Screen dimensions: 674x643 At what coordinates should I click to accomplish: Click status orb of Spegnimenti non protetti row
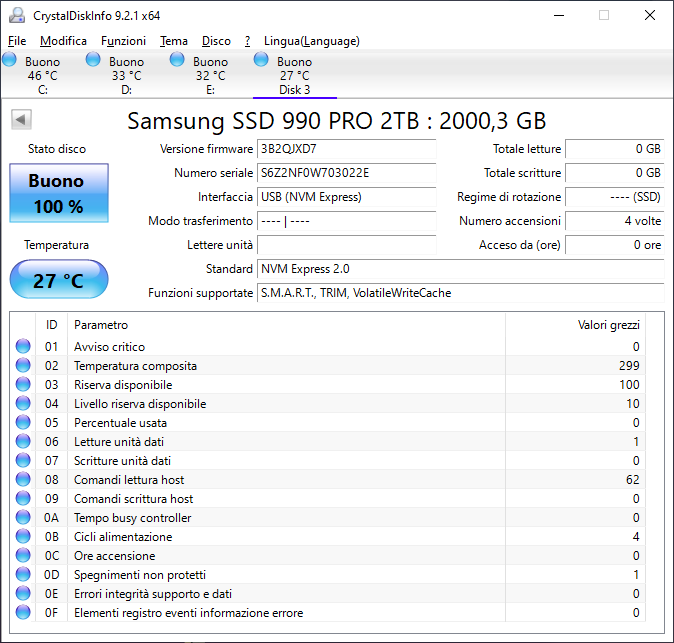tap(23, 574)
